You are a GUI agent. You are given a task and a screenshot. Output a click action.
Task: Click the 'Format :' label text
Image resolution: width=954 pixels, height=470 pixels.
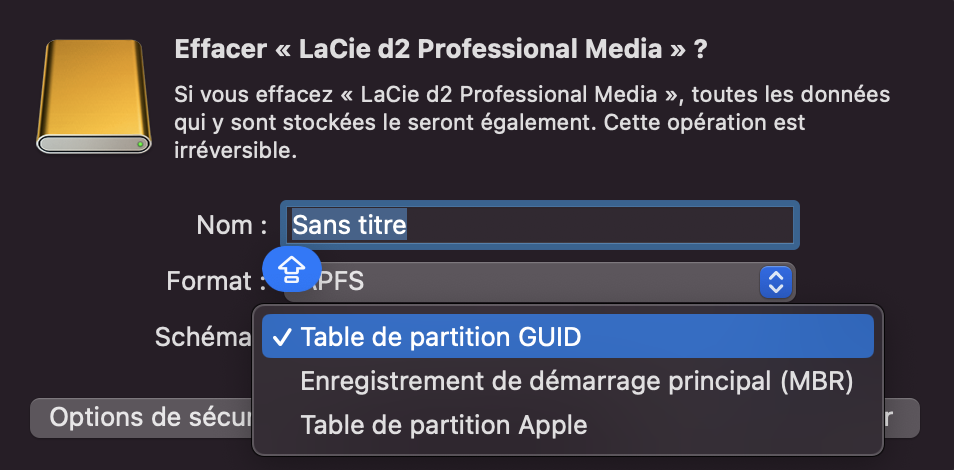click(209, 281)
